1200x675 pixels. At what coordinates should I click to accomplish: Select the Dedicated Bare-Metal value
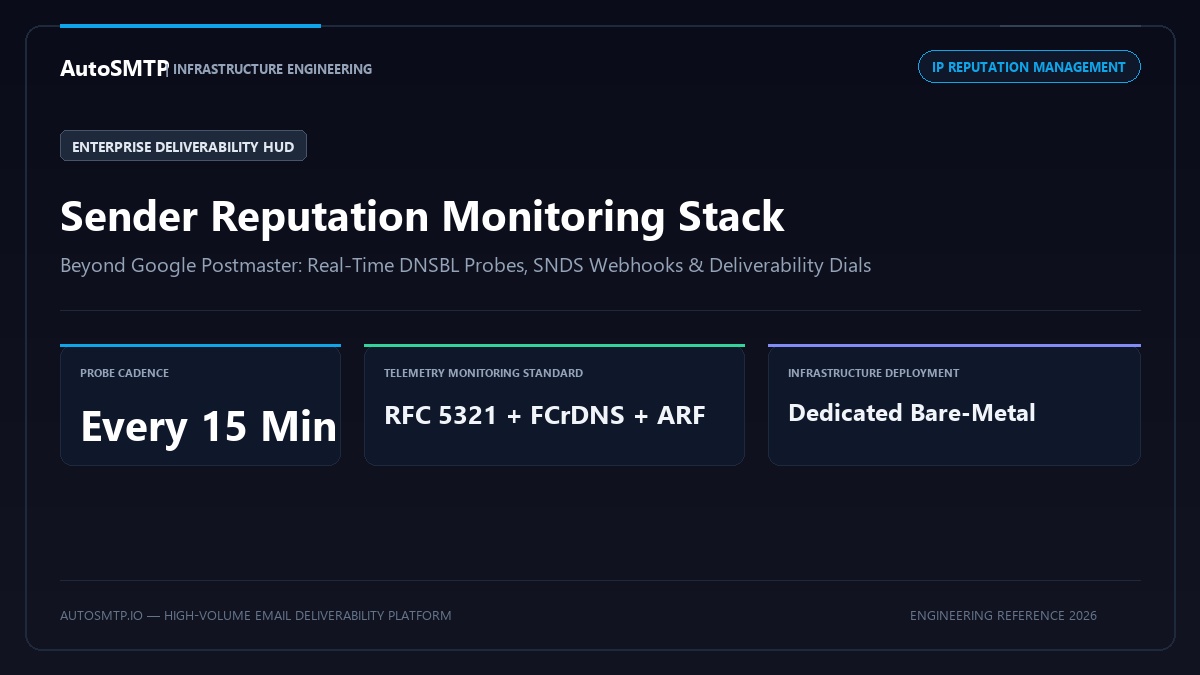911,413
